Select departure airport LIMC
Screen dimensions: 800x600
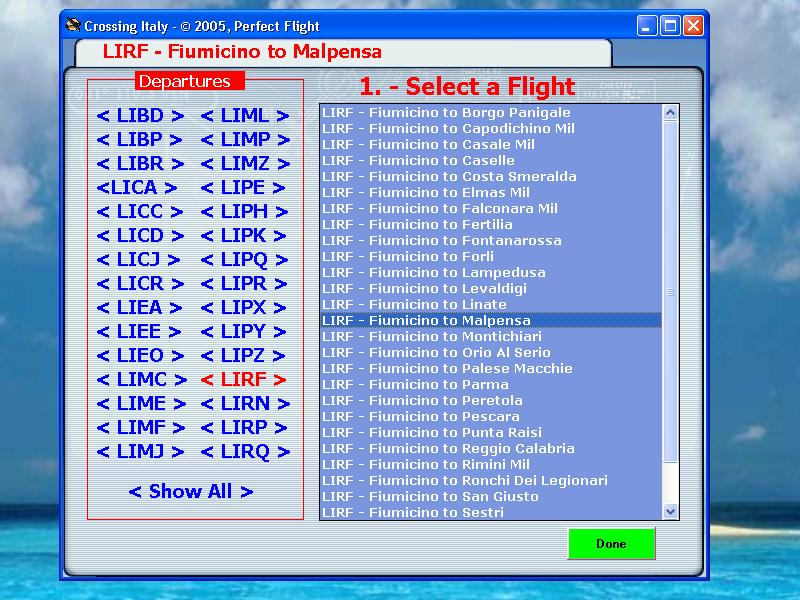tap(142, 379)
